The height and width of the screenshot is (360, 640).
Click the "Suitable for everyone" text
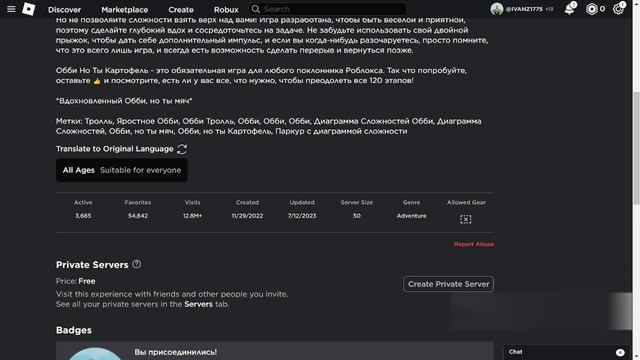pos(140,170)
